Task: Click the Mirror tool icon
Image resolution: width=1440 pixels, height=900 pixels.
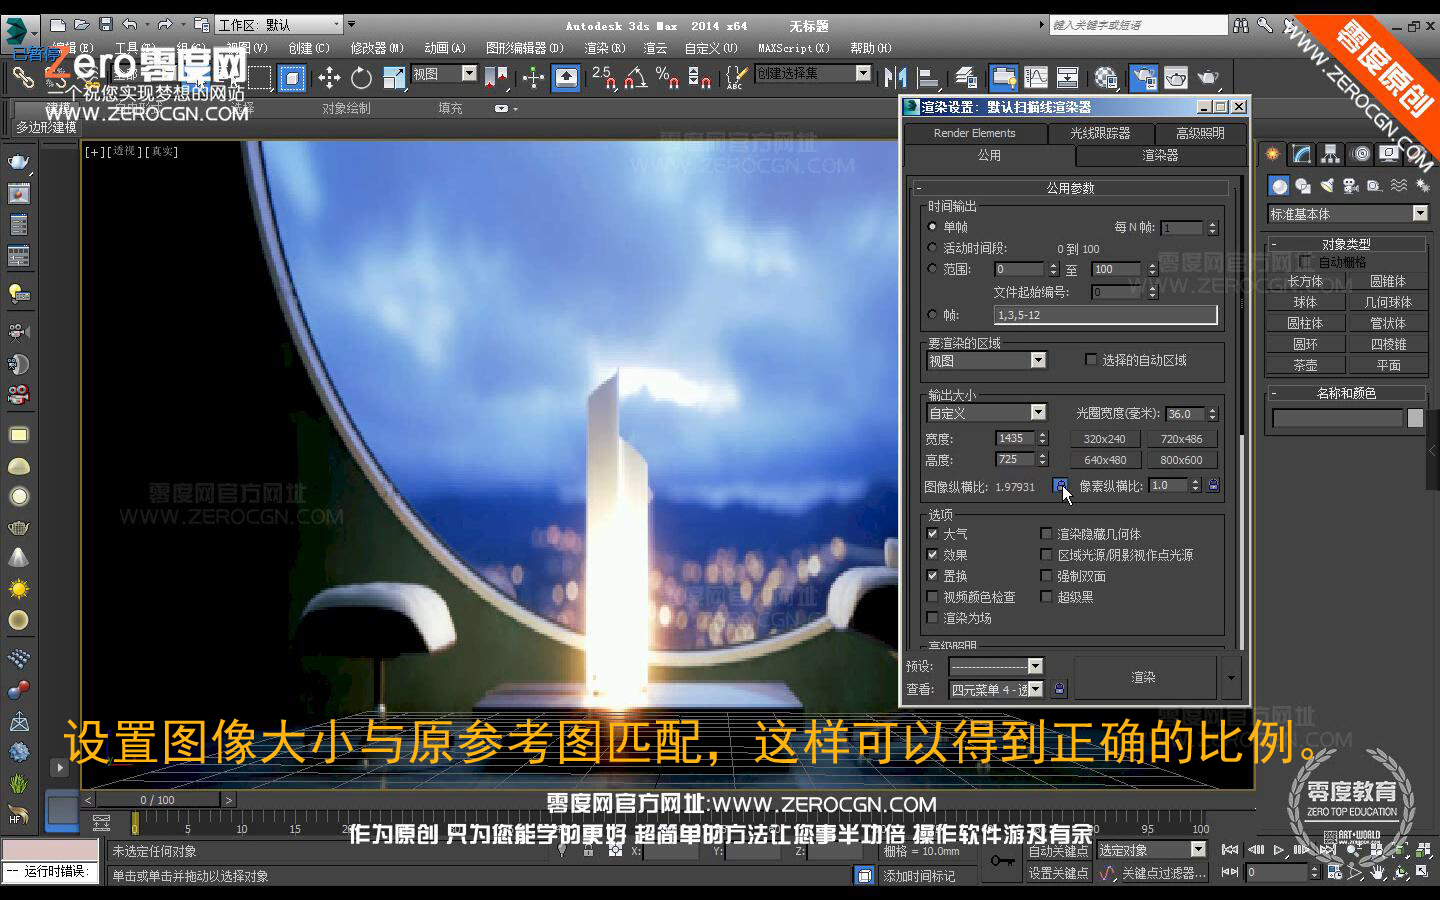Action: point(895,77)
